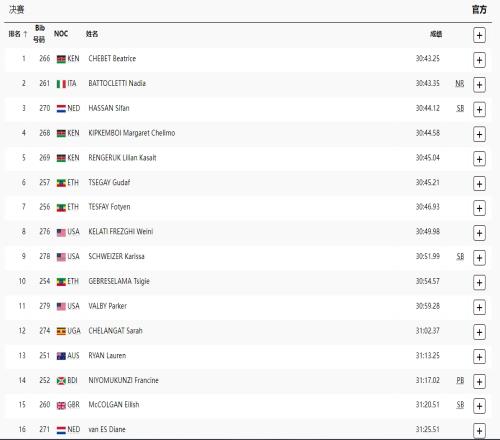Expand details for HASSAN Sifan row
Viewport: 500px width, 440px height.
pyautogui.click(x=479, y=109)
